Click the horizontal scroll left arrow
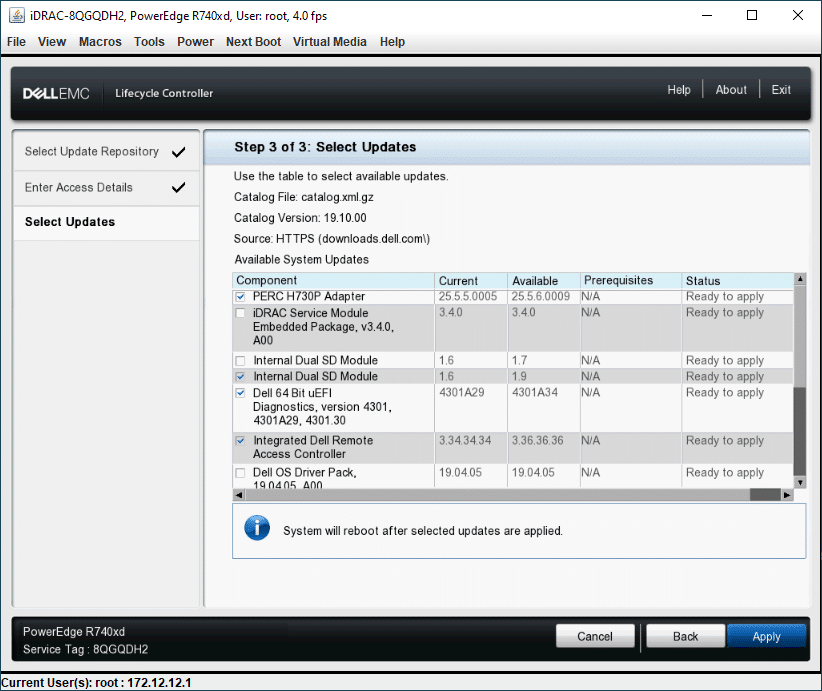 (x=239, y=494)
